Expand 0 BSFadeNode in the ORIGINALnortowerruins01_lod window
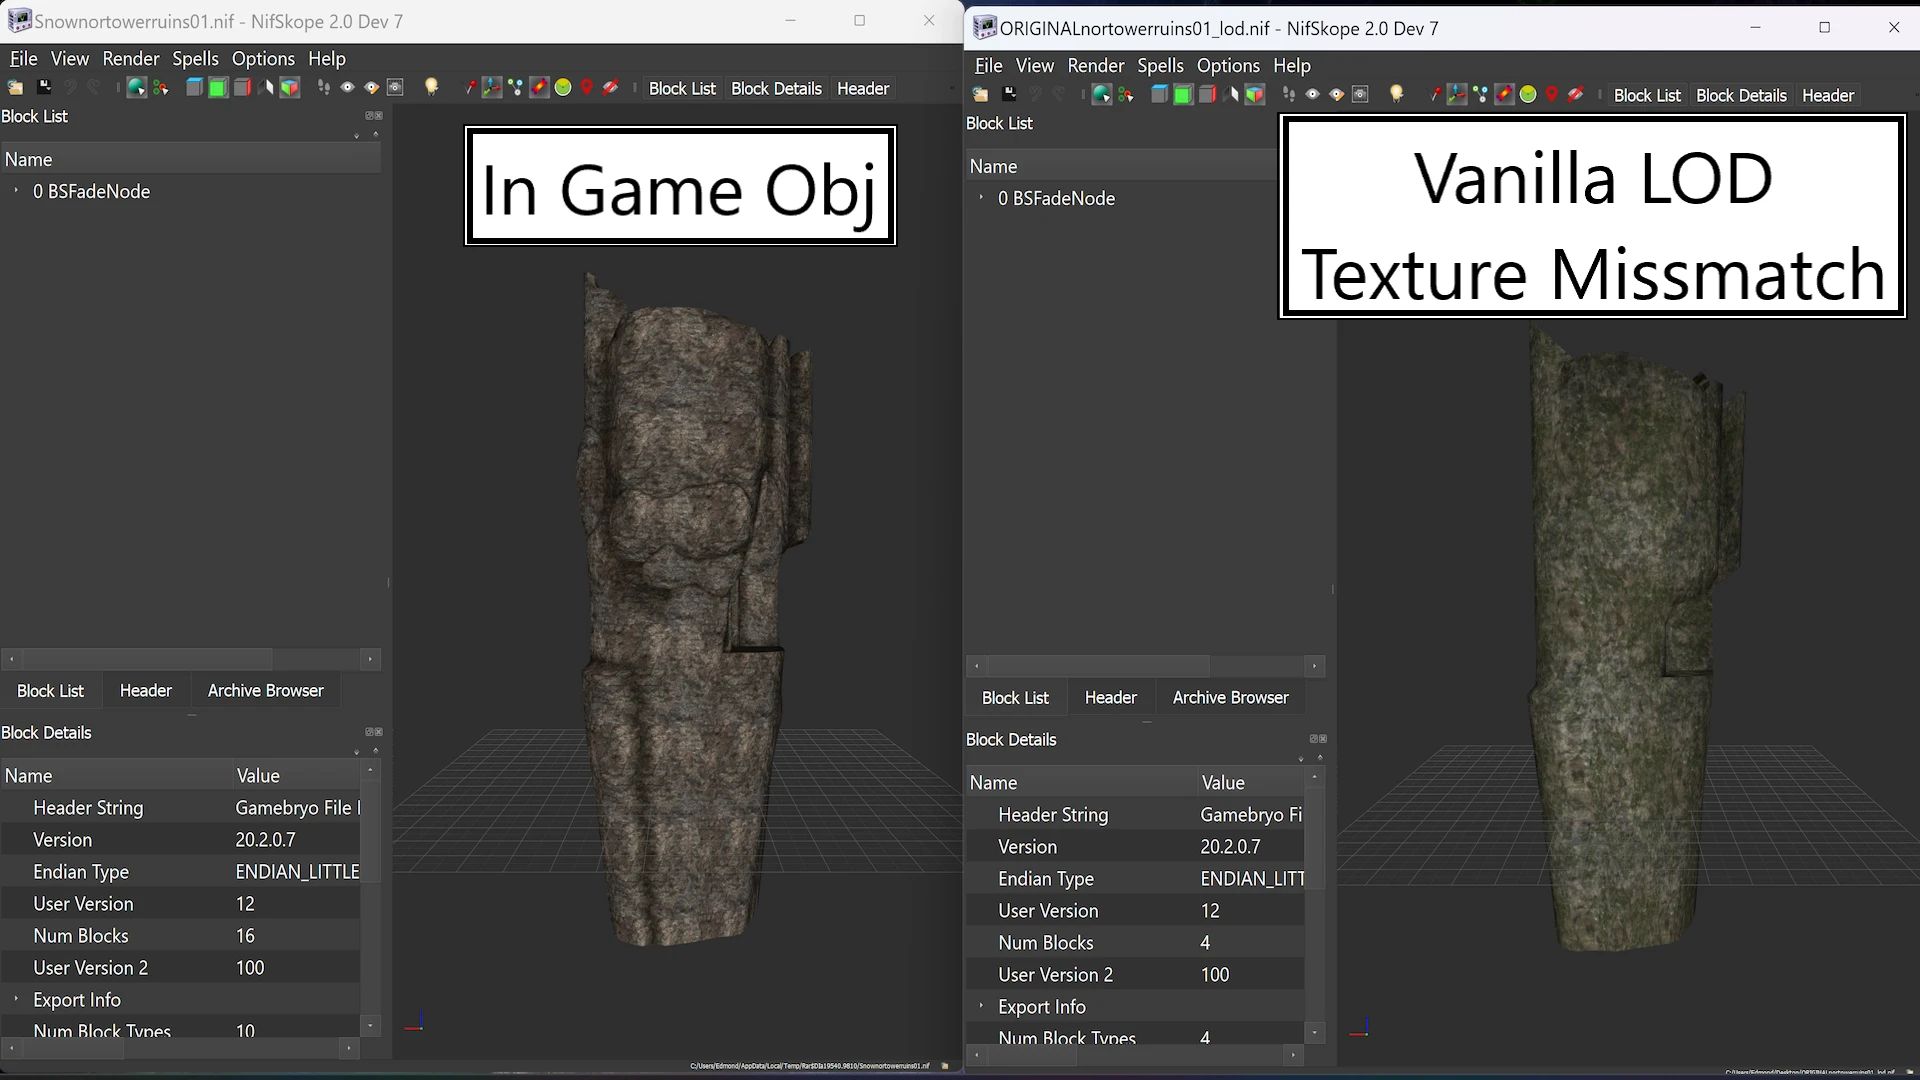 [981, 197]
